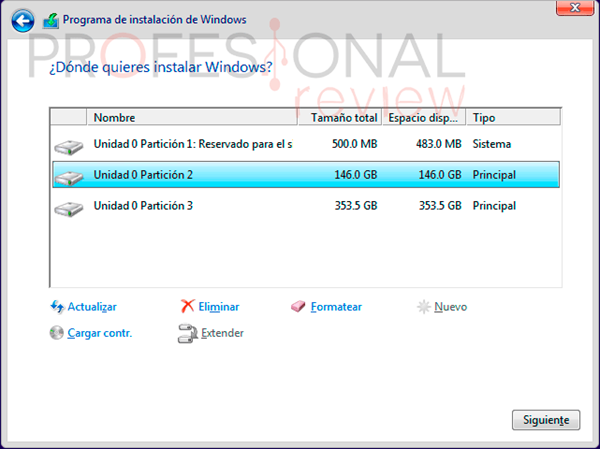The height and width of the screenshot is (449, 600).
Task: Click the Sistema type cell
Action: (492, 144)
